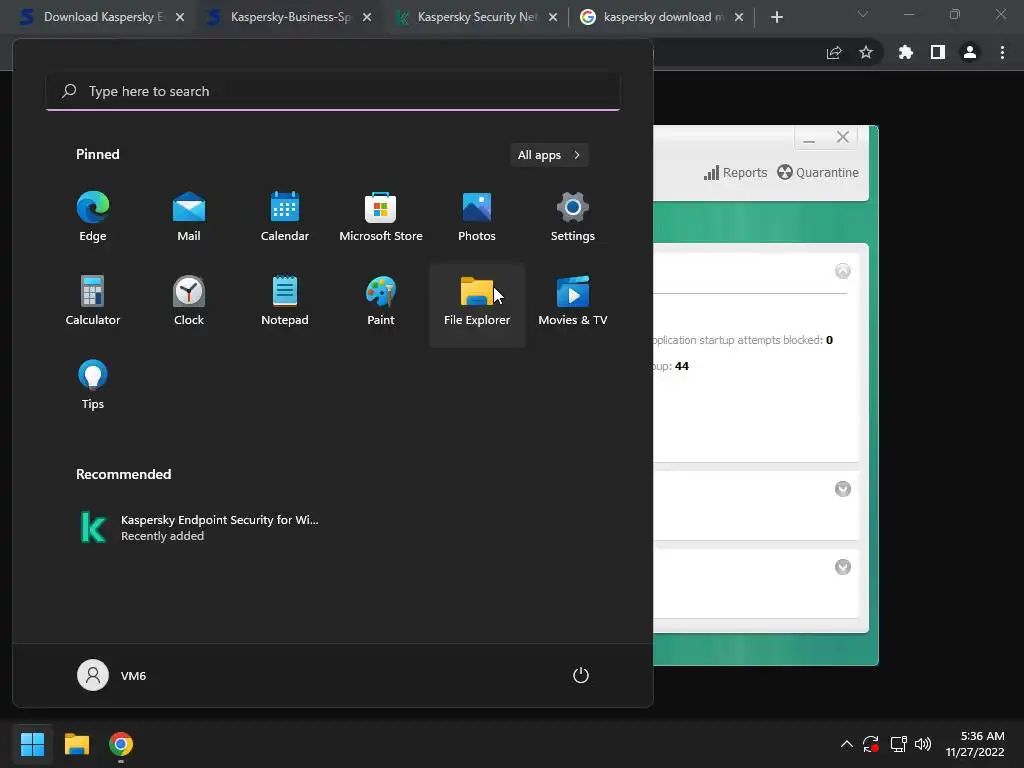Open Microsoft Store from pinned apps
Screen dimensions: 1024x768
(x=381, y=217)
